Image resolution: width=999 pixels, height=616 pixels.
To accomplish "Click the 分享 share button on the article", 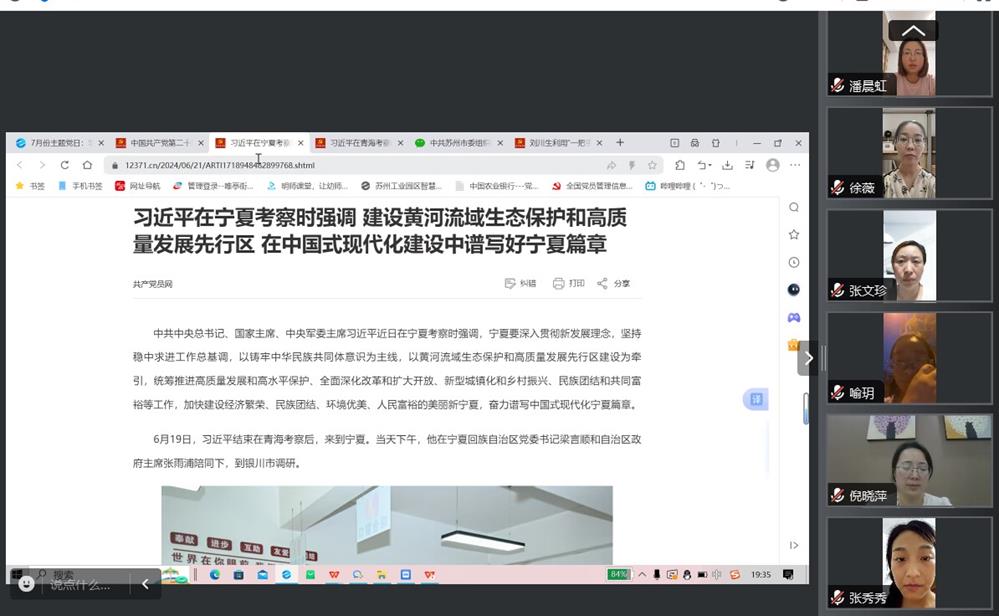I will pos(613,283).
